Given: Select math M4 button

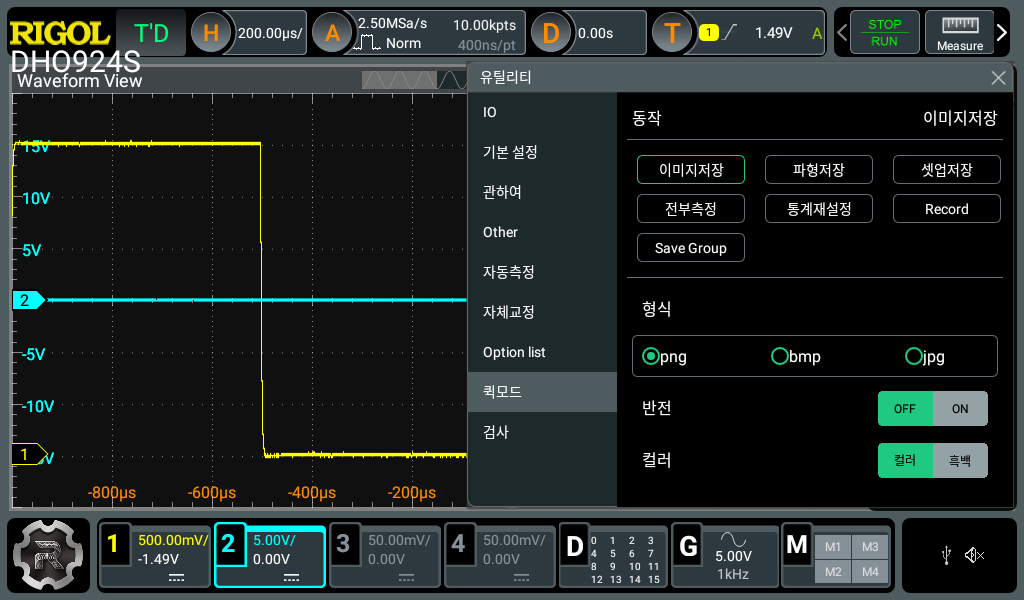Looking at the screenshot, I should 870,572.
